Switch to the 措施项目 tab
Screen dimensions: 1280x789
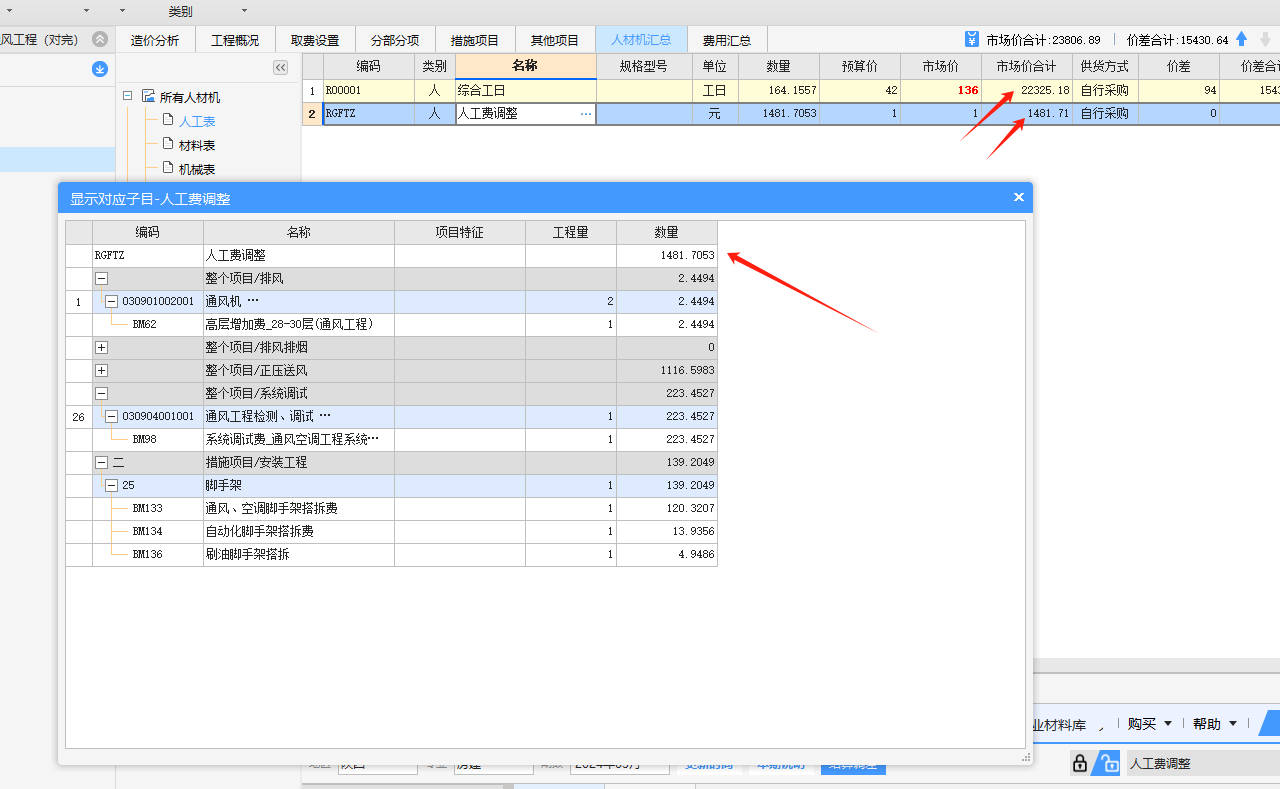pyautogui.click(x=475, y=40)
